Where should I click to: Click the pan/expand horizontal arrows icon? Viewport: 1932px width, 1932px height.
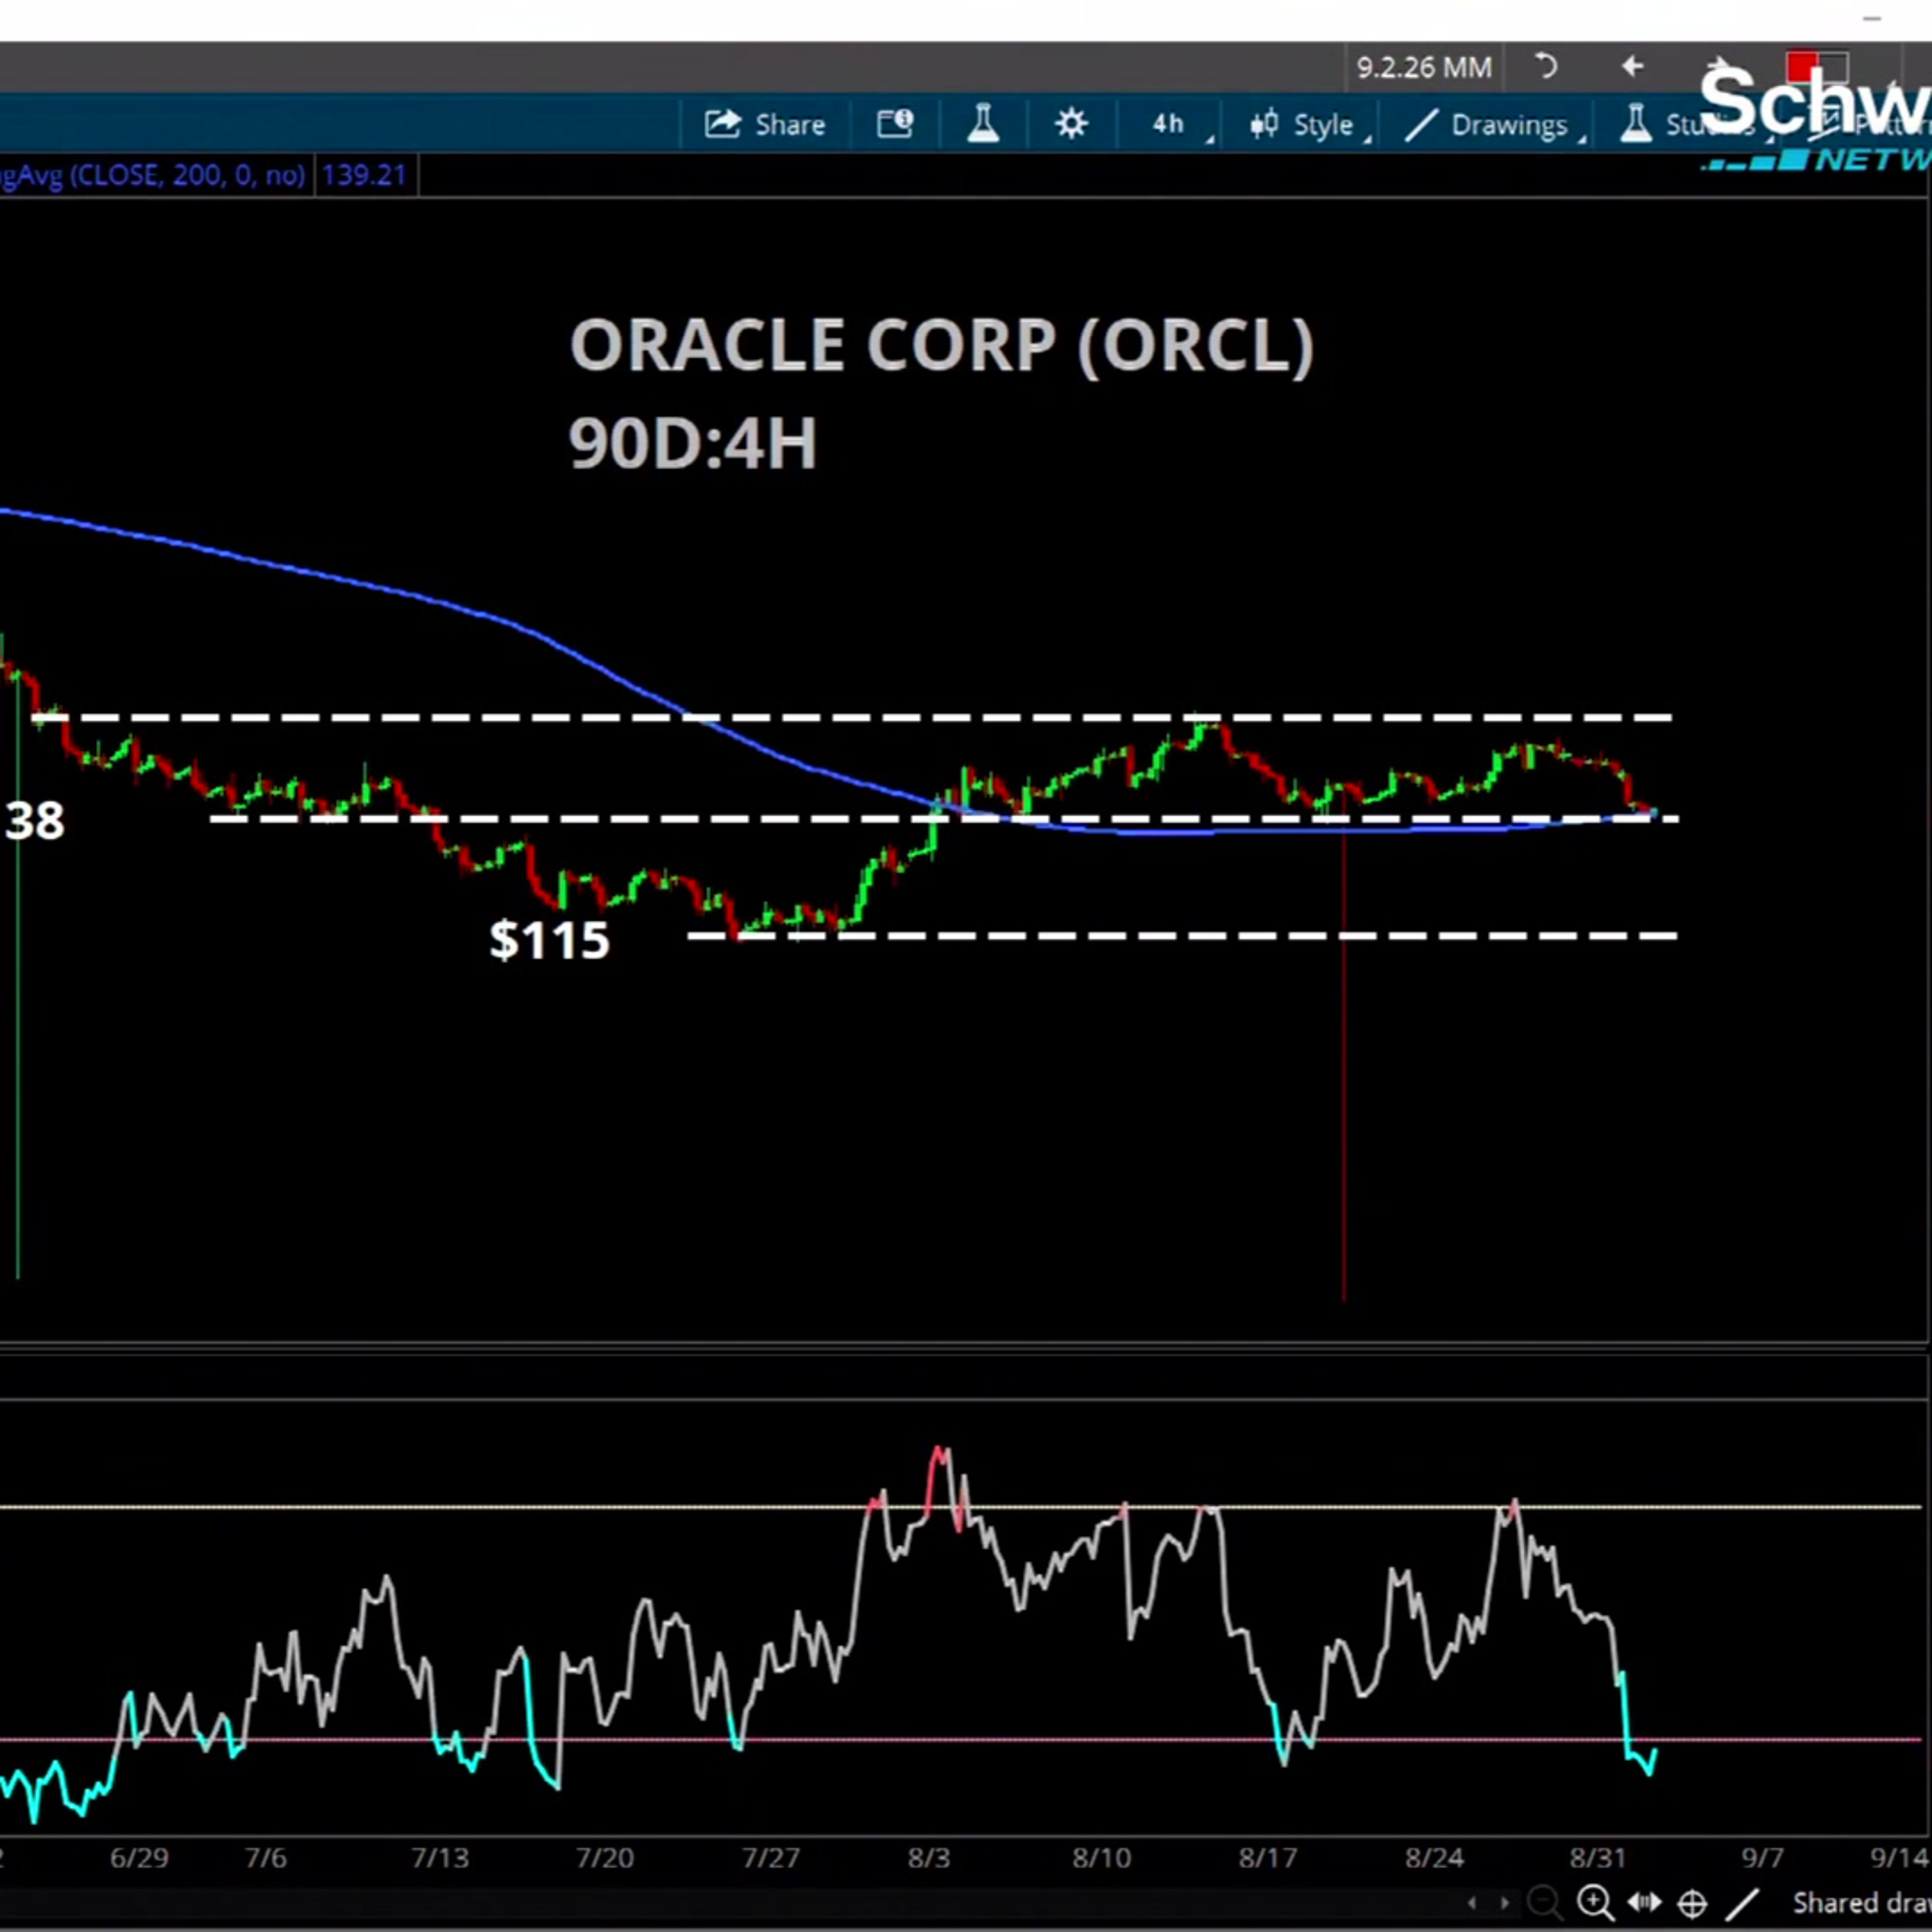point(1645,1902)
